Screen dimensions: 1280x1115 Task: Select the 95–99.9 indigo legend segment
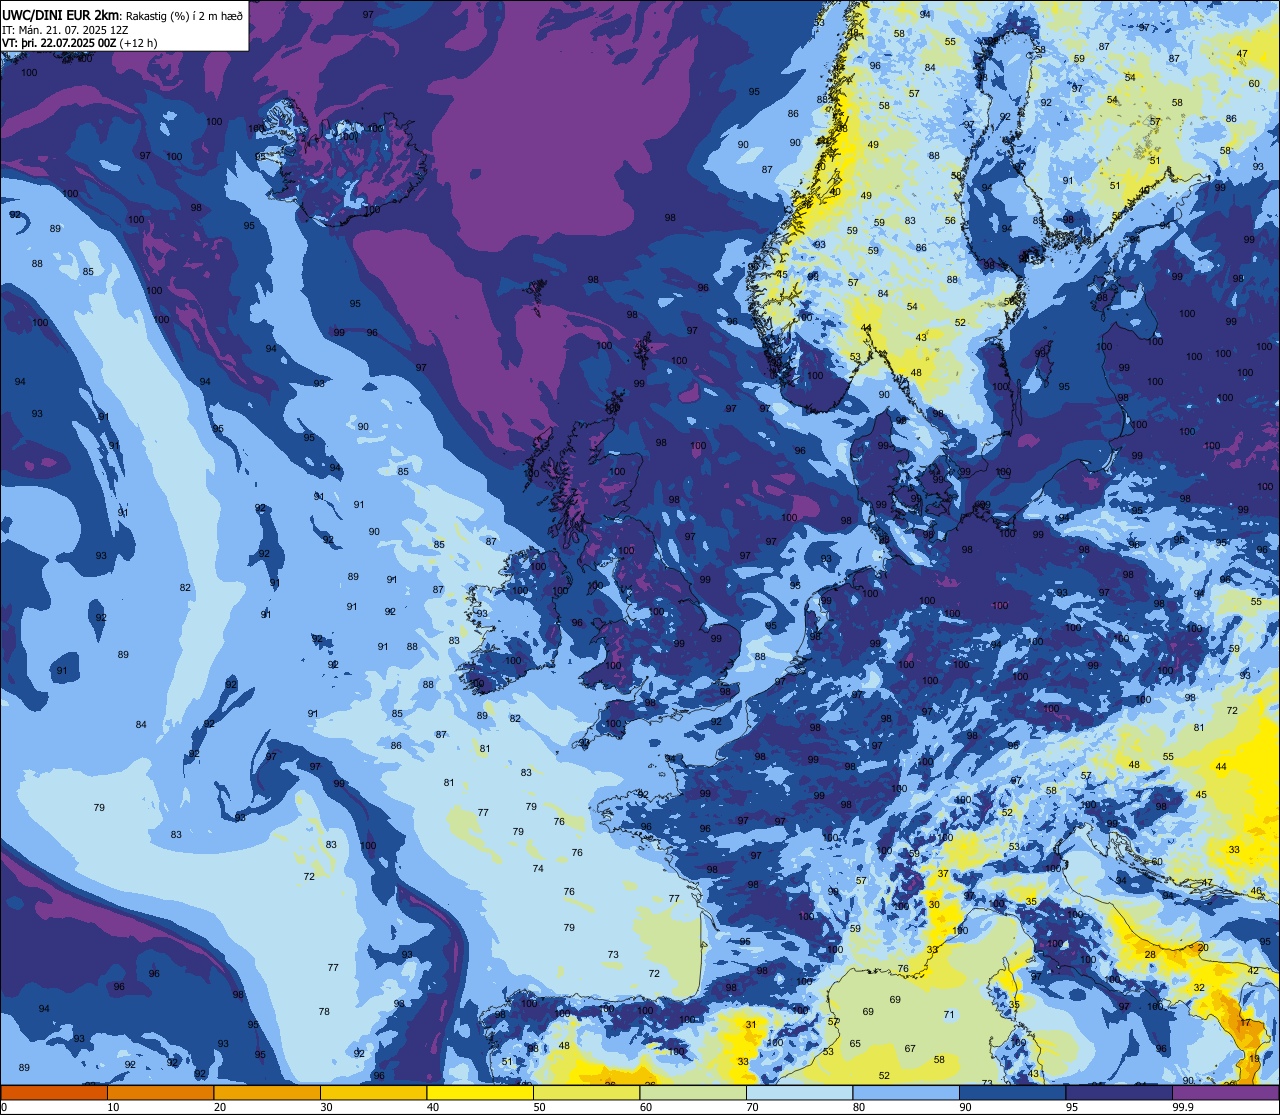pos(1119,1093)
